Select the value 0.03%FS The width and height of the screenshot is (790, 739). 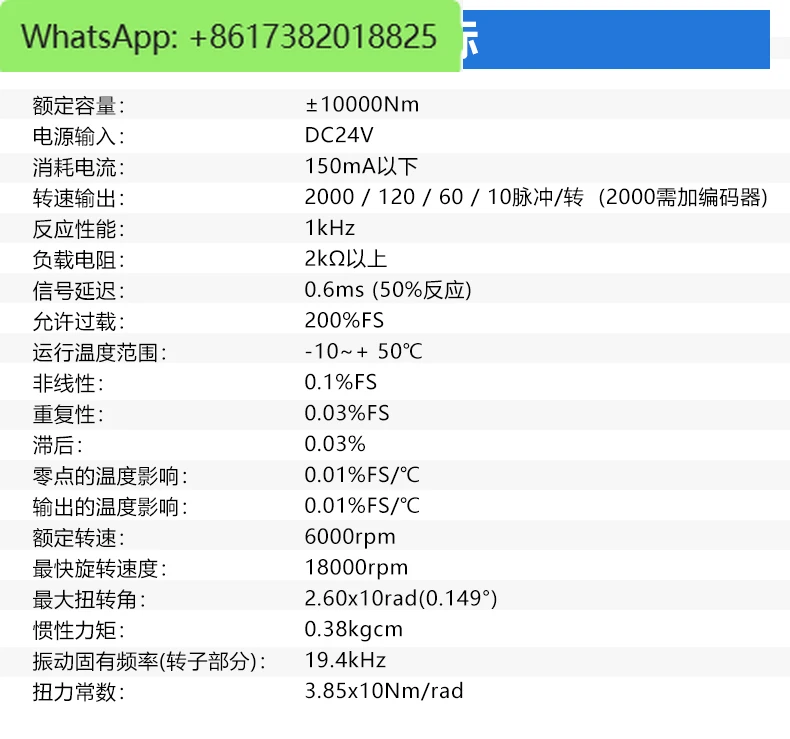(347, 413)
